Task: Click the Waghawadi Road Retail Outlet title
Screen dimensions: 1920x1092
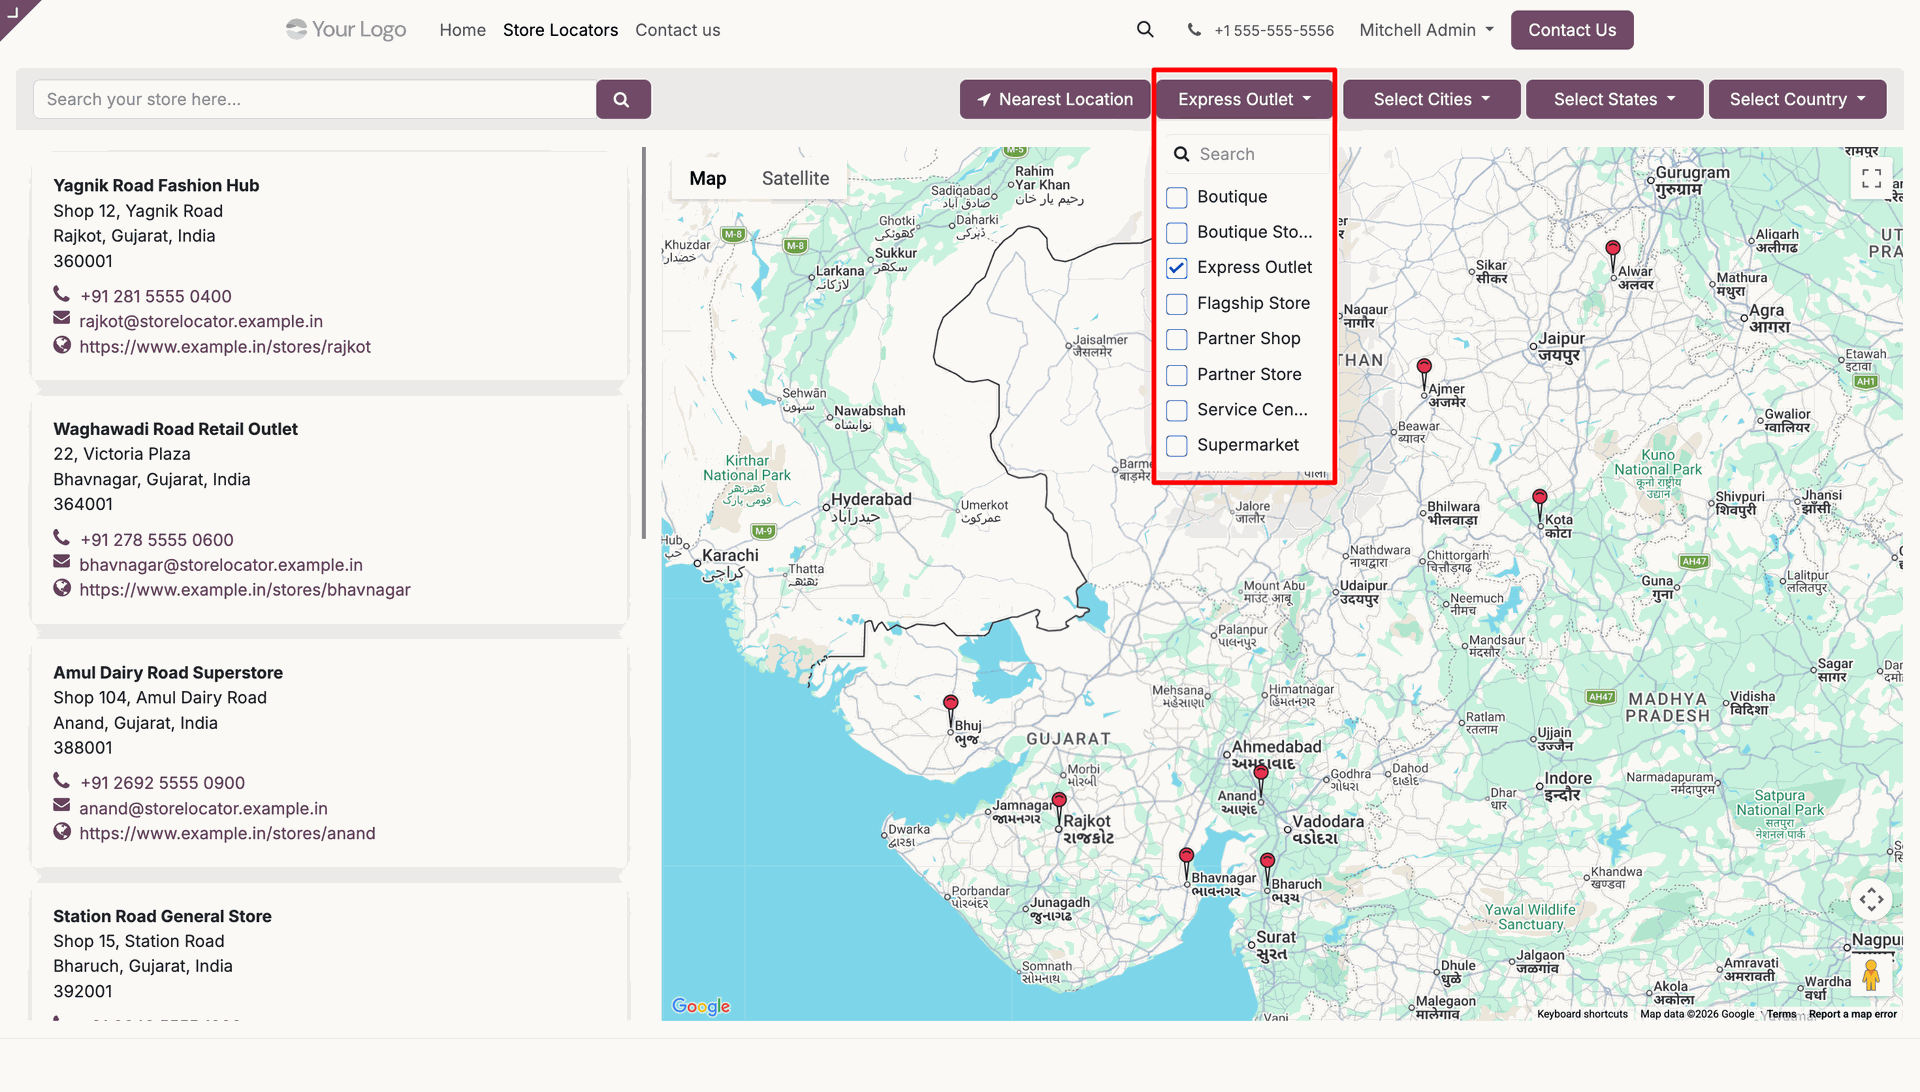Action: 175,429
